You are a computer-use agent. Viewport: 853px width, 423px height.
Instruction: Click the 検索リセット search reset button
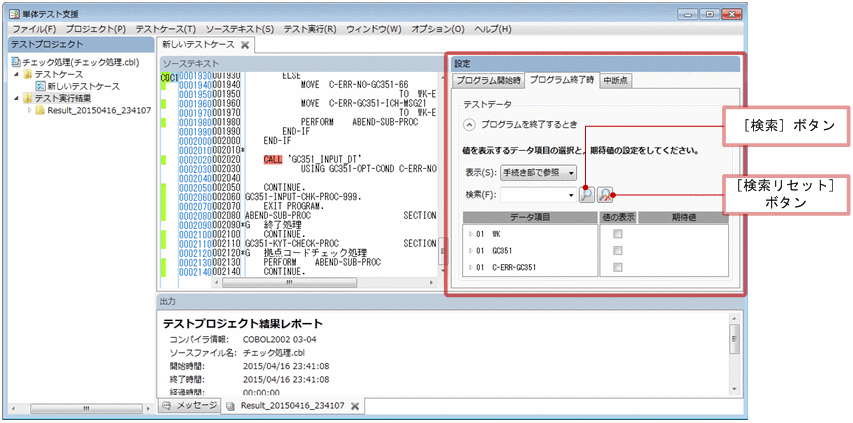coord(605,195)
